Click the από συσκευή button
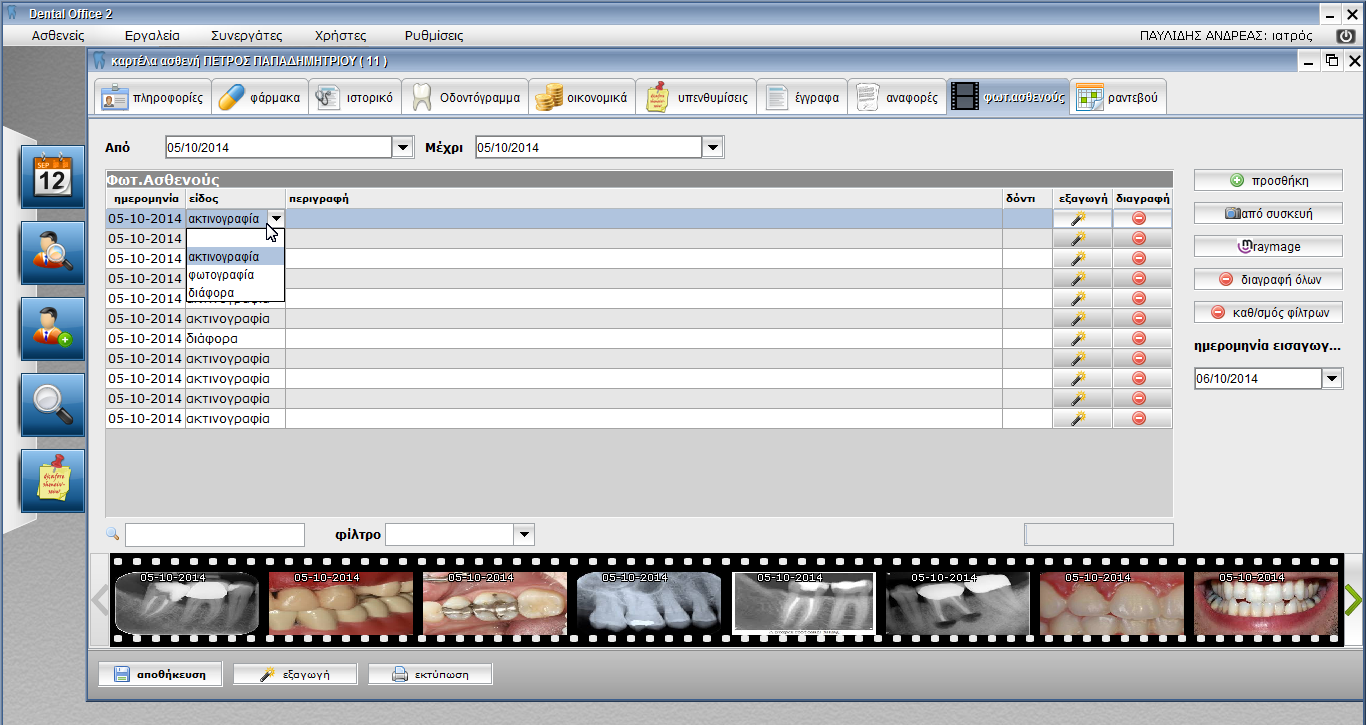1367x725 pixels. [x=1268, y=213]
